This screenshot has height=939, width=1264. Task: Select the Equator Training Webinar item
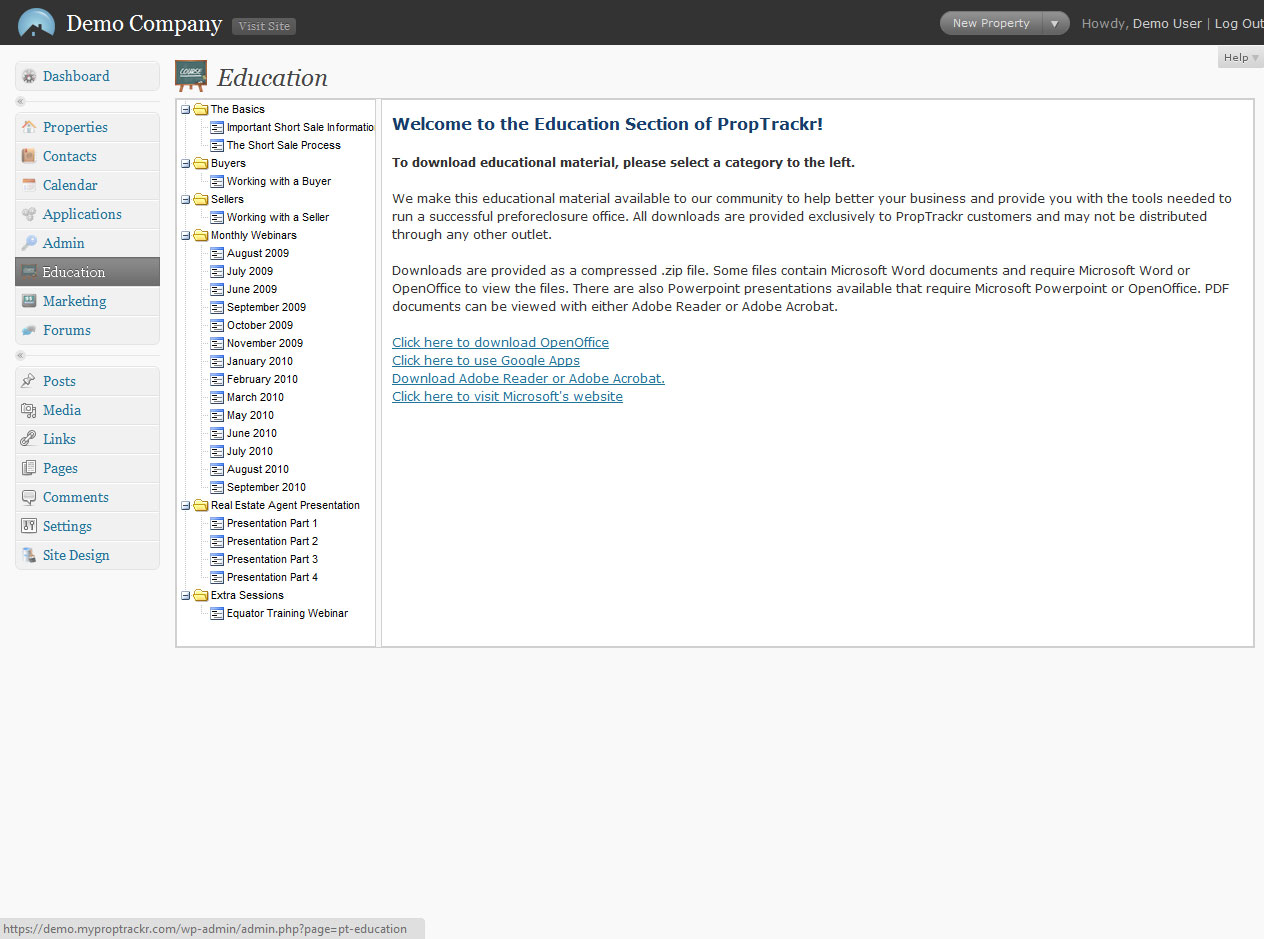click(287, 613)
